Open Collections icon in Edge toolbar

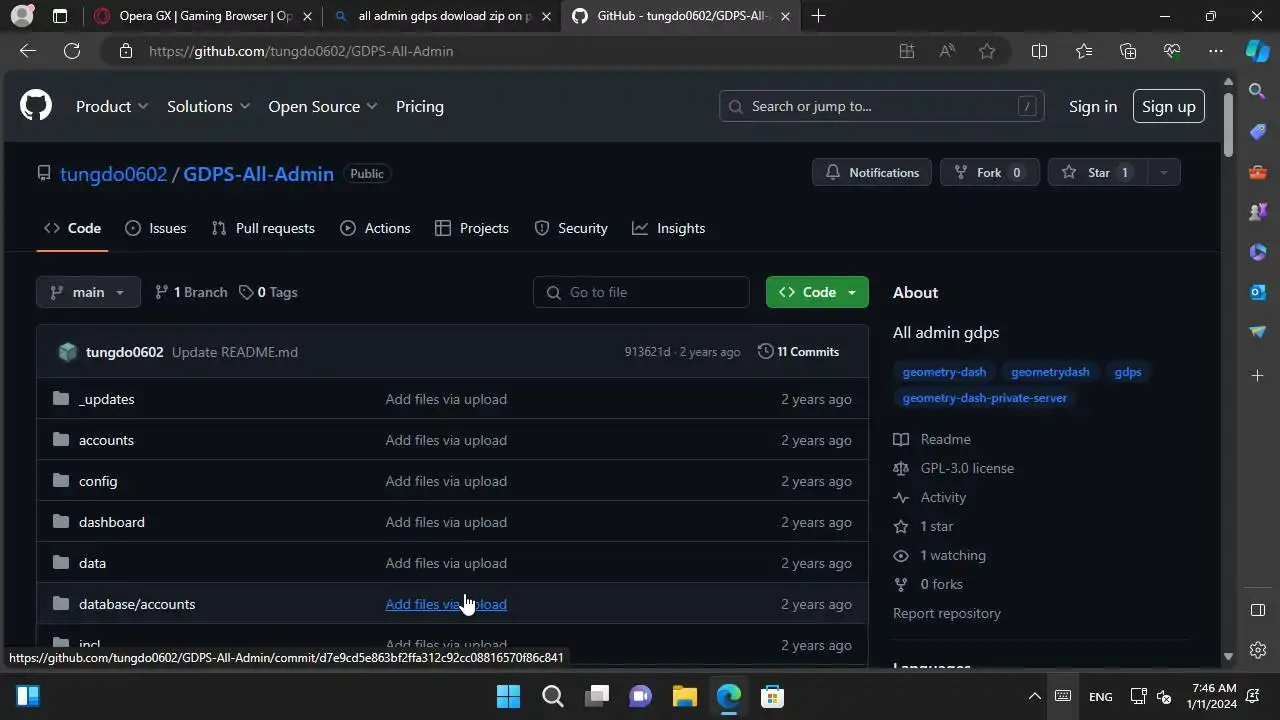(1128, 51)
